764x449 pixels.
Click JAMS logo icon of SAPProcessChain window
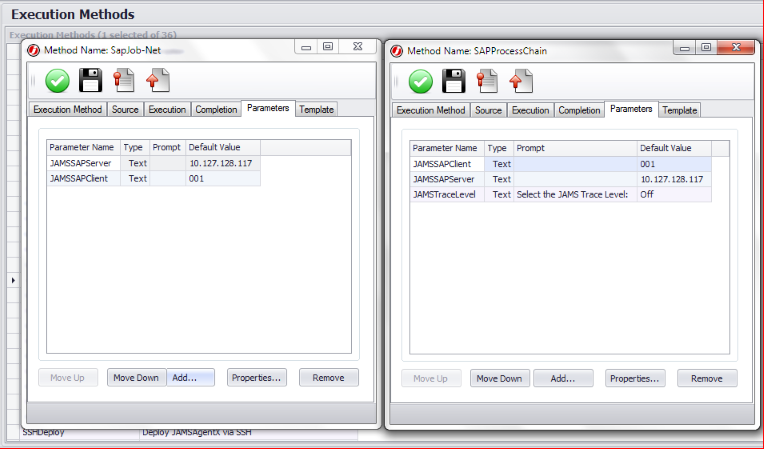(x=397, y=51)
